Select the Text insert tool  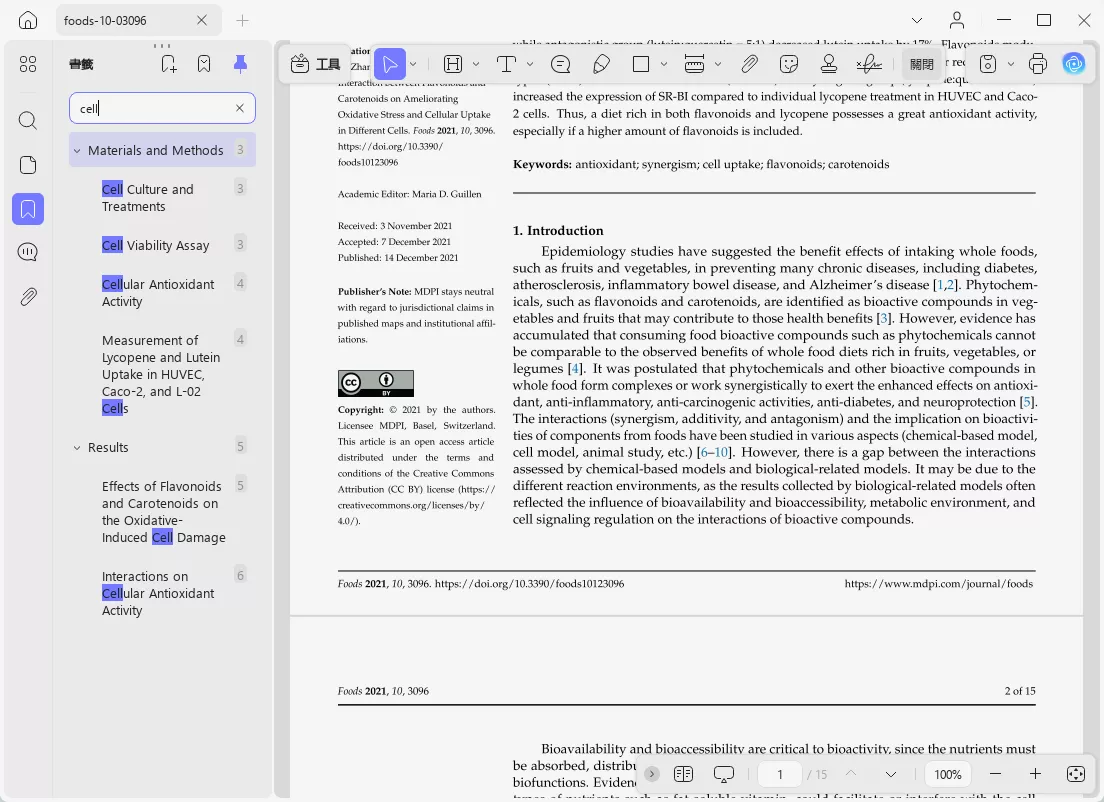point(506,64)
